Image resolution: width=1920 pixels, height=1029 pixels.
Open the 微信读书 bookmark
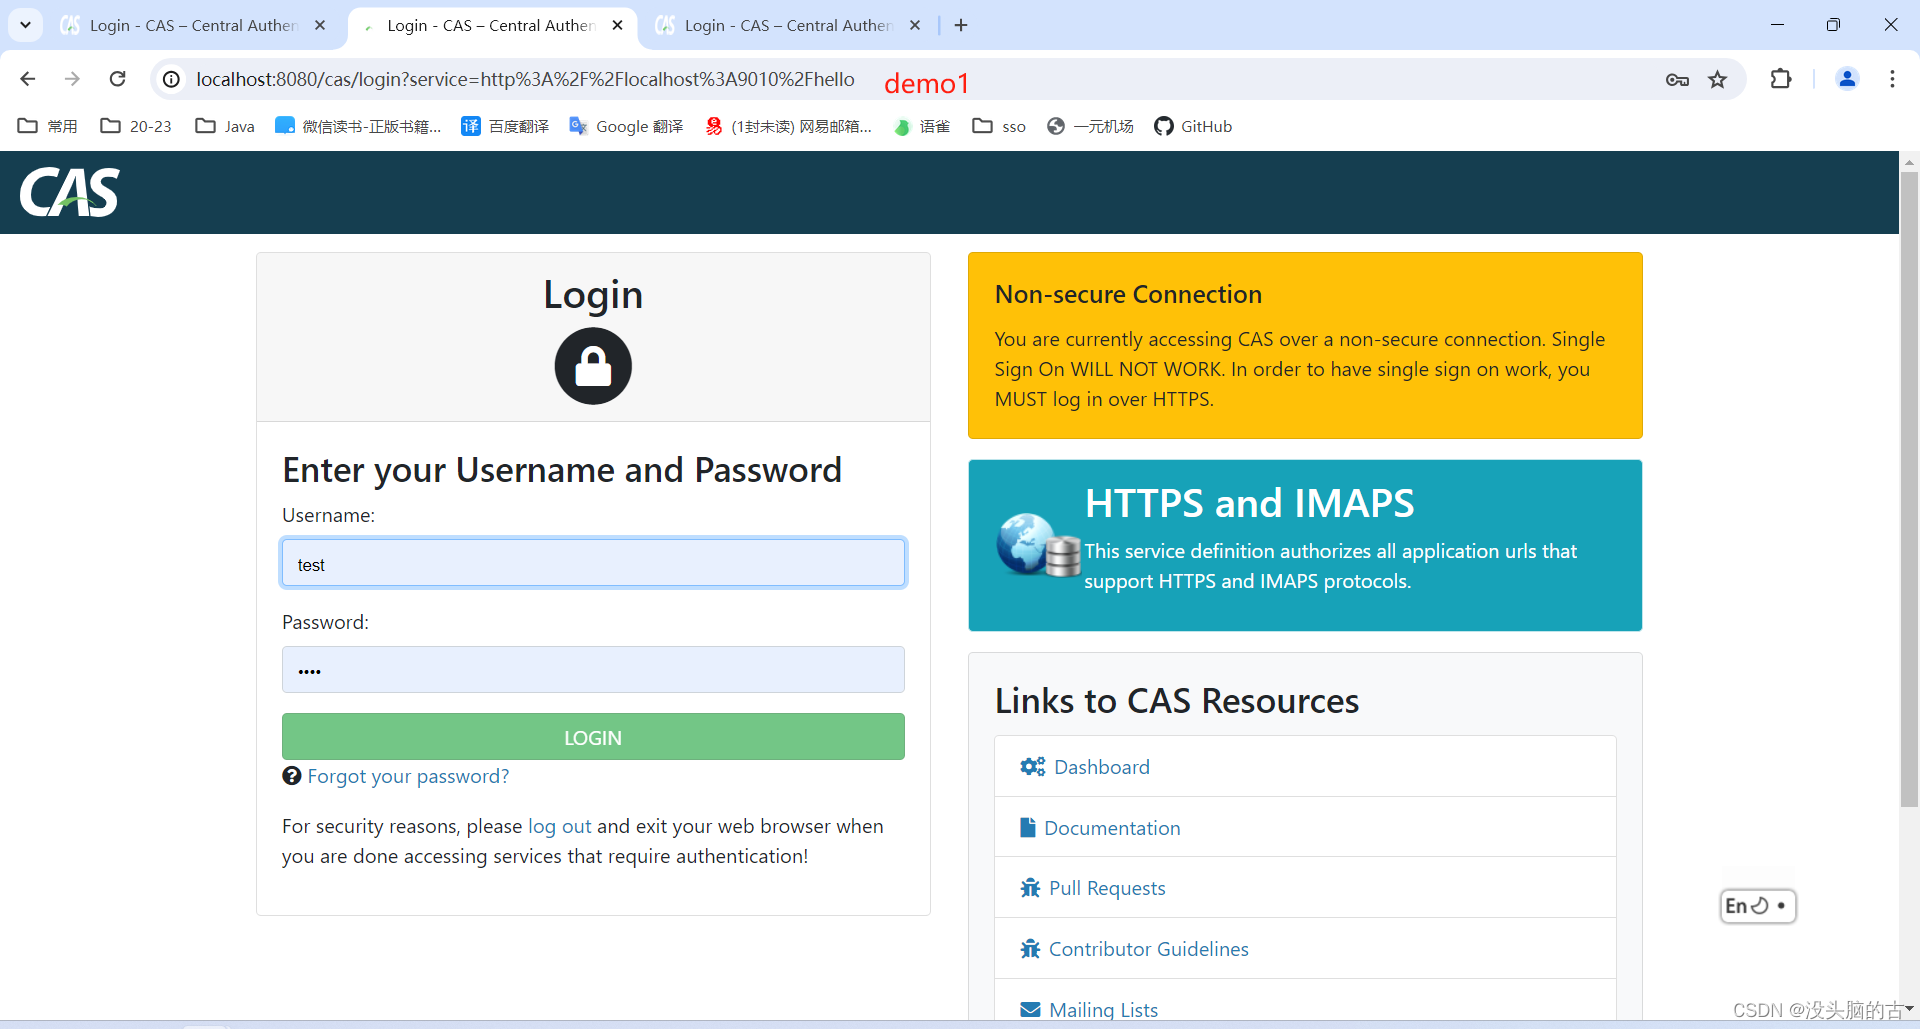click(x=358, y=126)
